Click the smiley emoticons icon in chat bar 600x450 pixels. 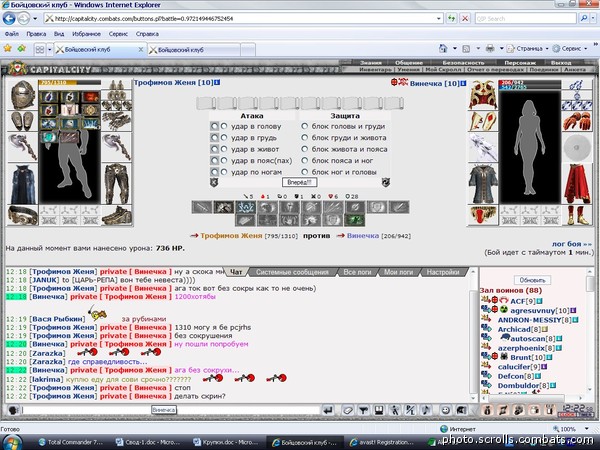[445, 411]
